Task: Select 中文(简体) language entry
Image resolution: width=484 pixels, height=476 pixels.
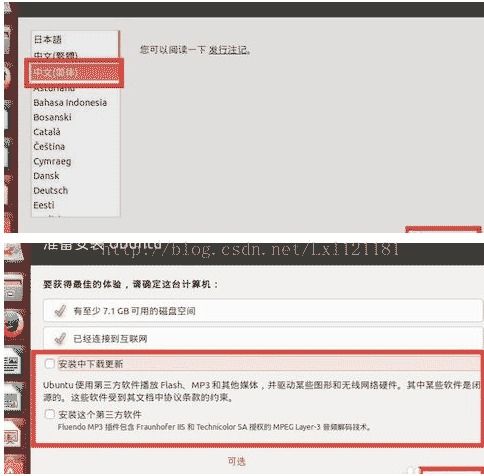Action: click(75, 73)
